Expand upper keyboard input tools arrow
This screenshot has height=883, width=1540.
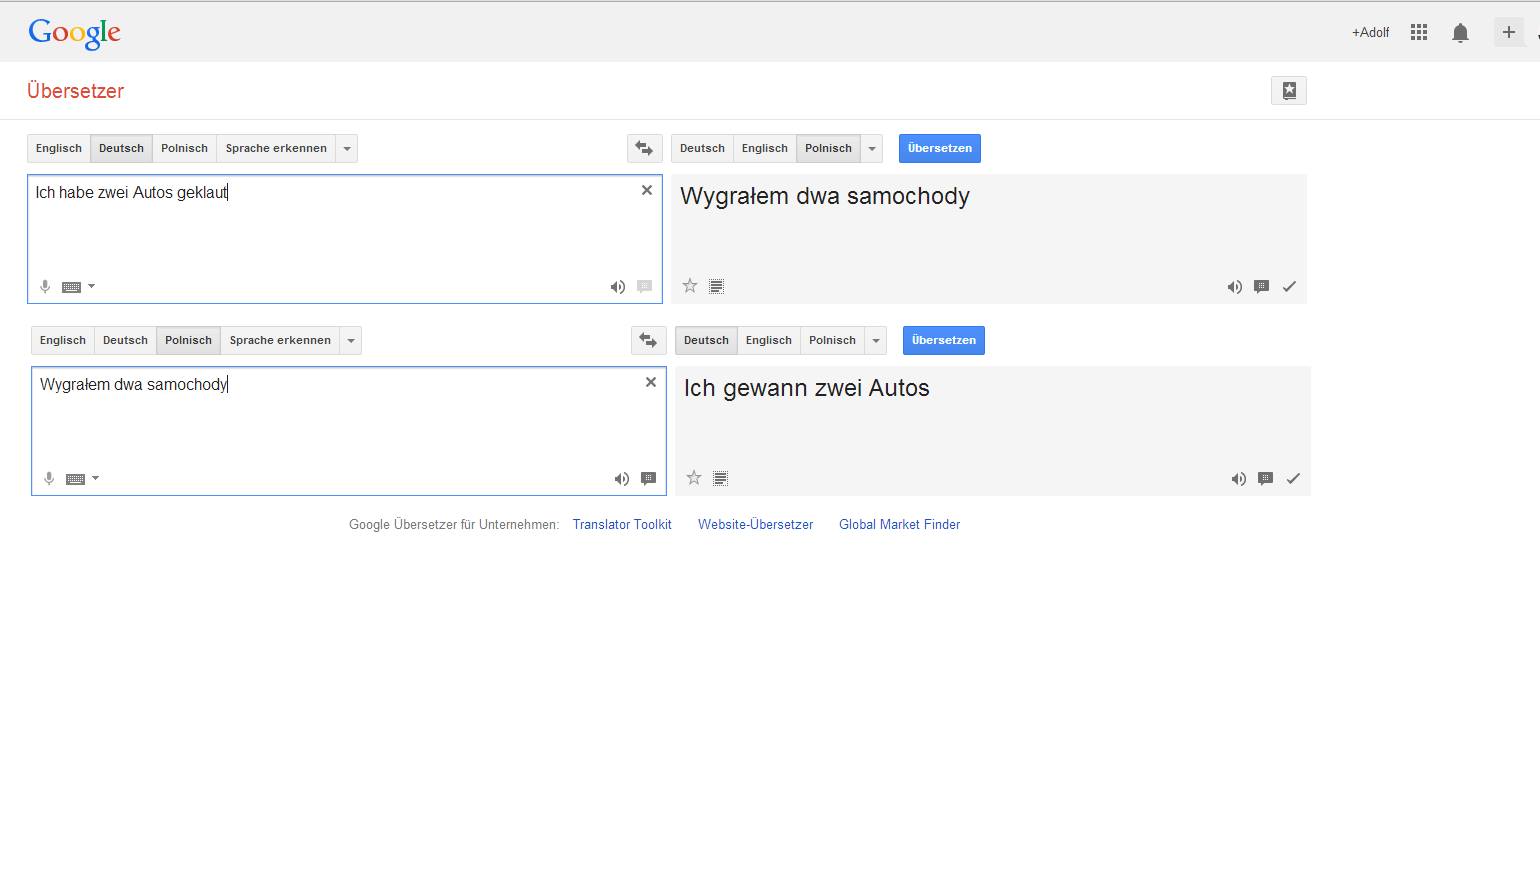point(91,287)
